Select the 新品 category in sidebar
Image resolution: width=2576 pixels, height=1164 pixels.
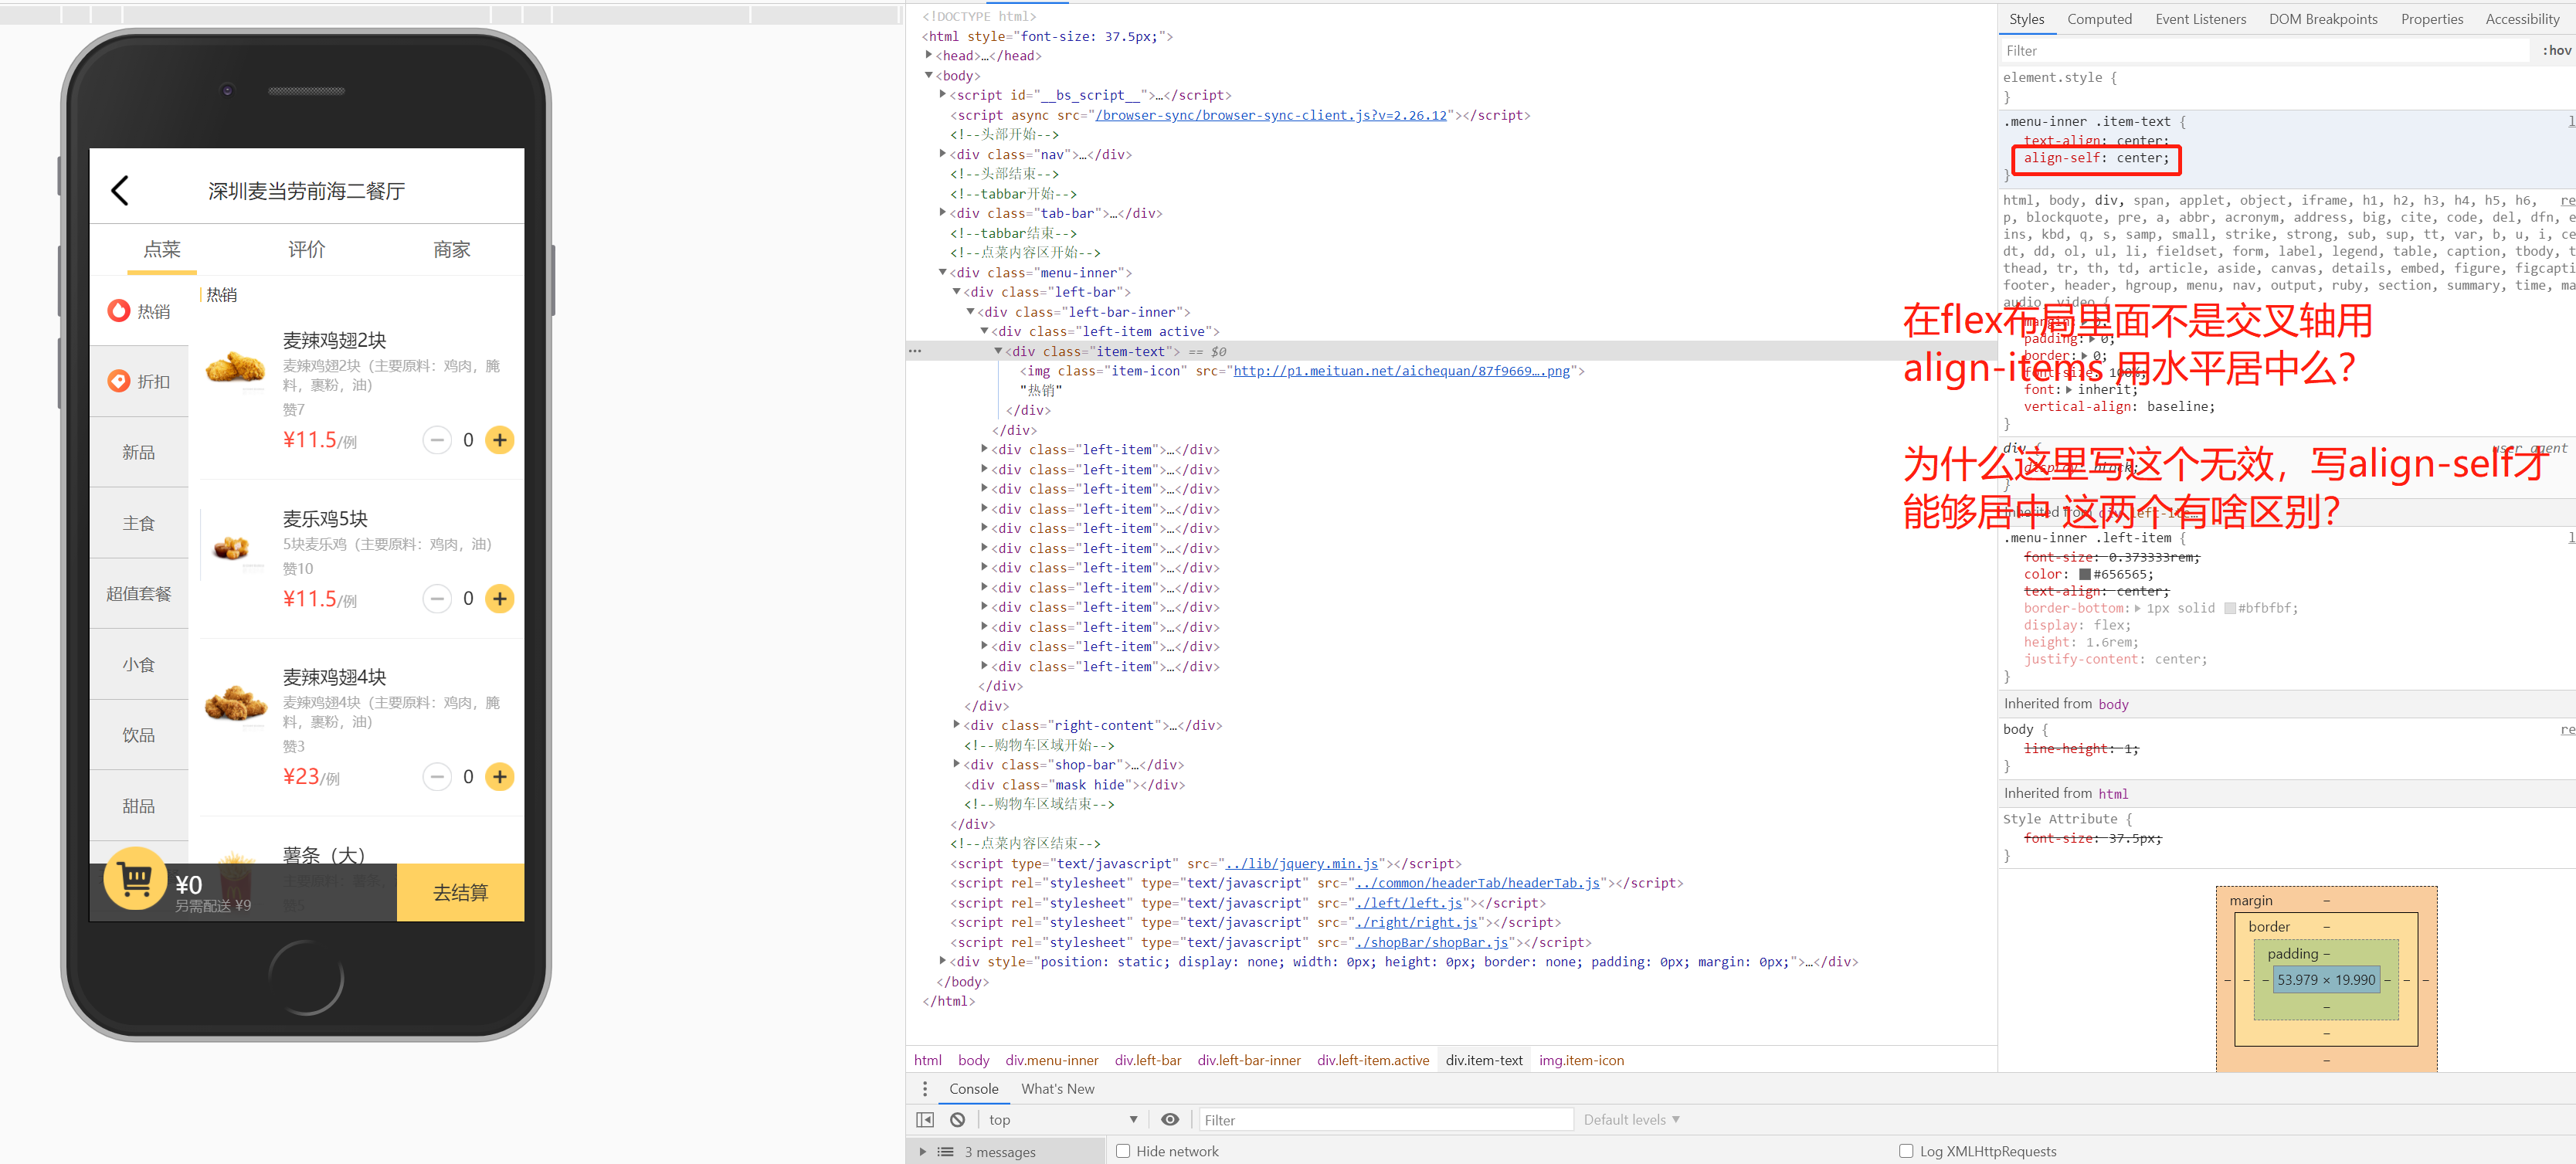(x=139, y=453)
